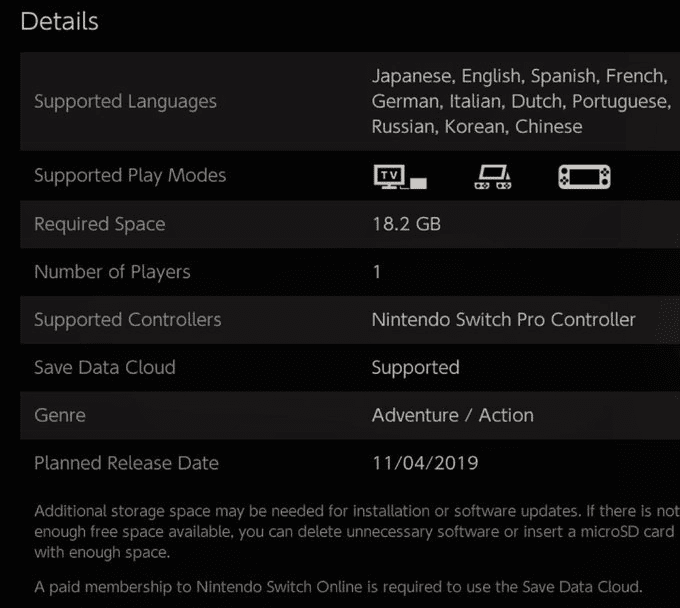Click the tabletop mode play icon
The height and width of the screenshot is (608, 680).
492,178
